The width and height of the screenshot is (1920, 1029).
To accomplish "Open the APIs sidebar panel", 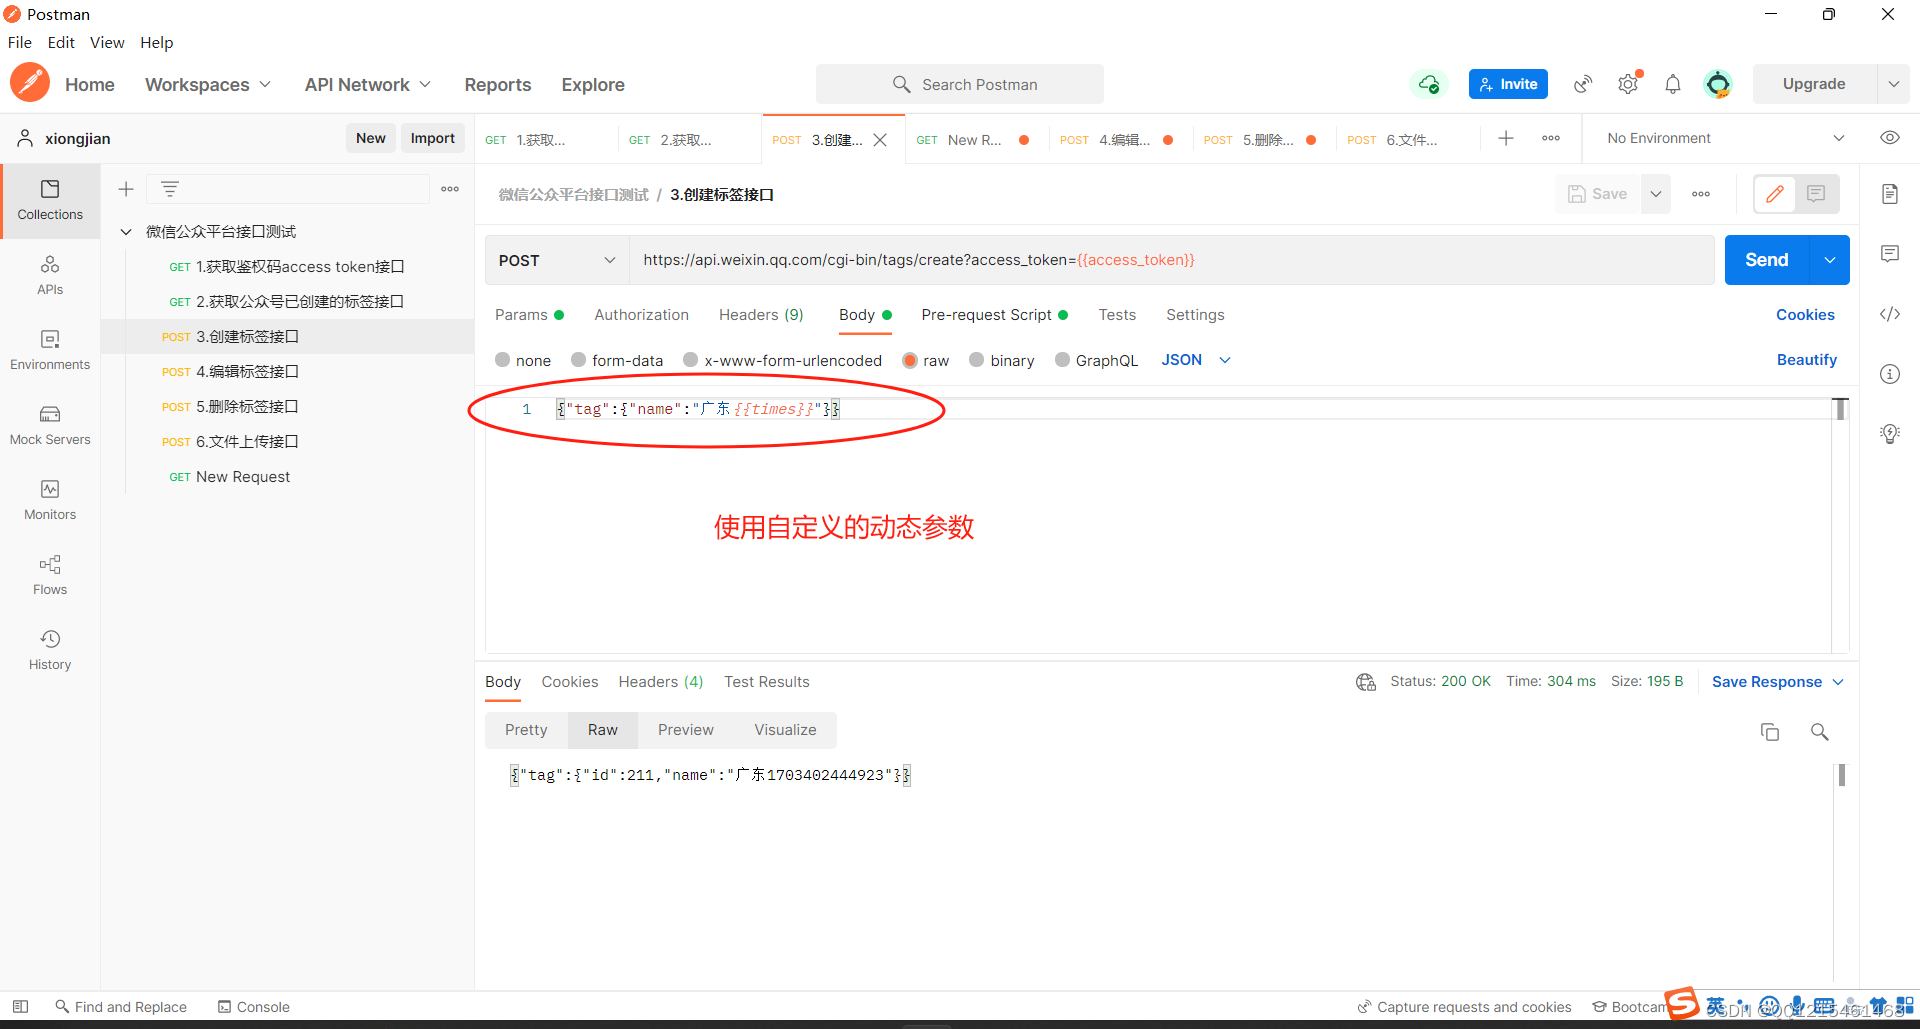I will point(50,275).
